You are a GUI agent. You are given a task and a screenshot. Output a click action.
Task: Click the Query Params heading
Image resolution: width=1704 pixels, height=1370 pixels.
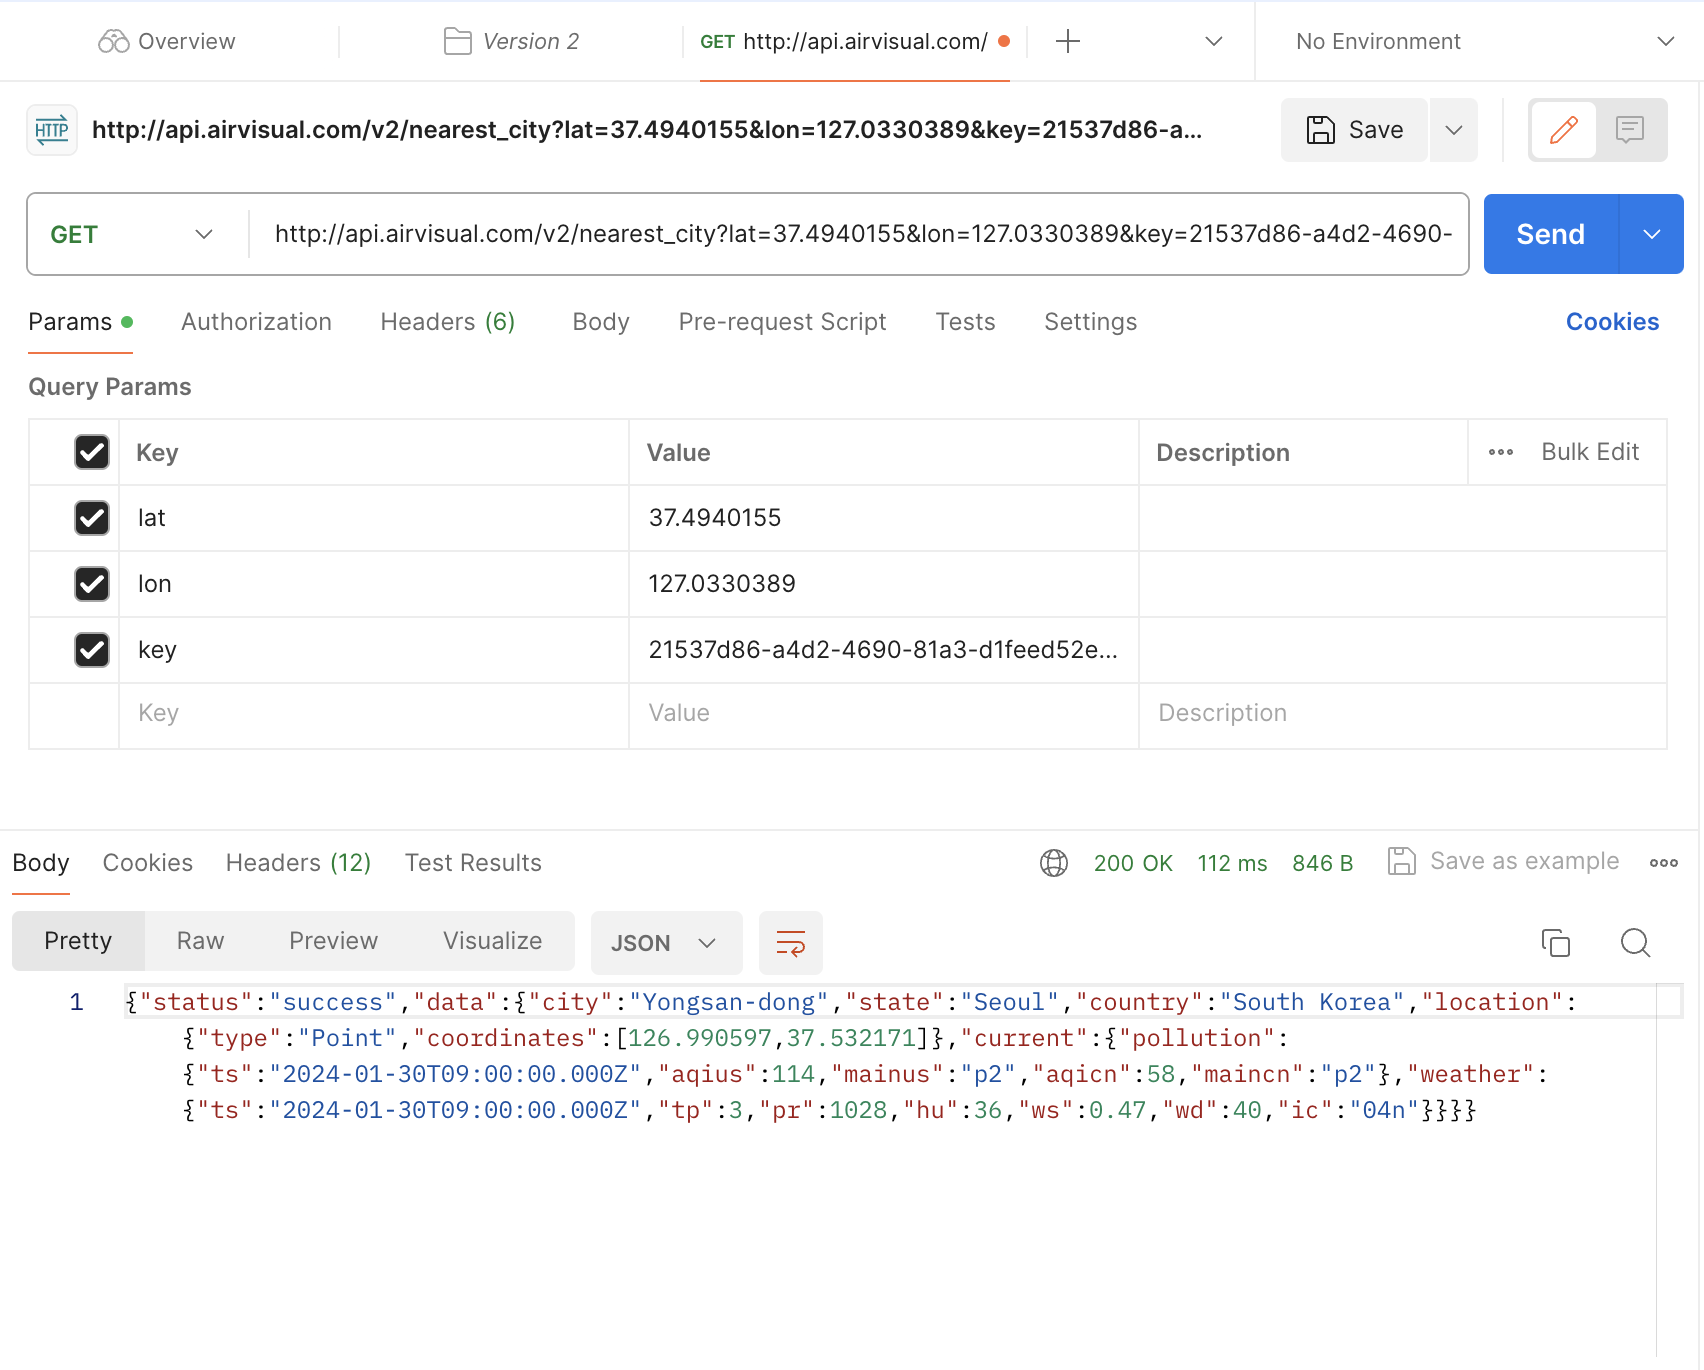[x=110, y=387]
